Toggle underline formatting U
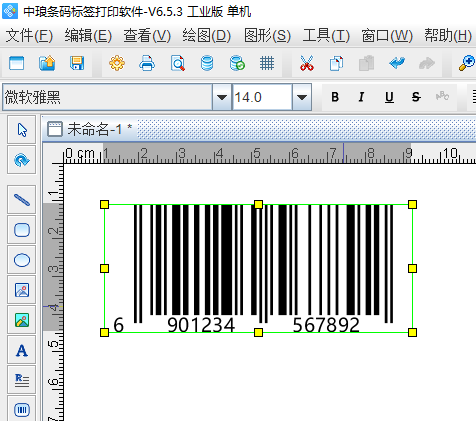The width and height of the screenshot is (476, 421). [389, 97]
